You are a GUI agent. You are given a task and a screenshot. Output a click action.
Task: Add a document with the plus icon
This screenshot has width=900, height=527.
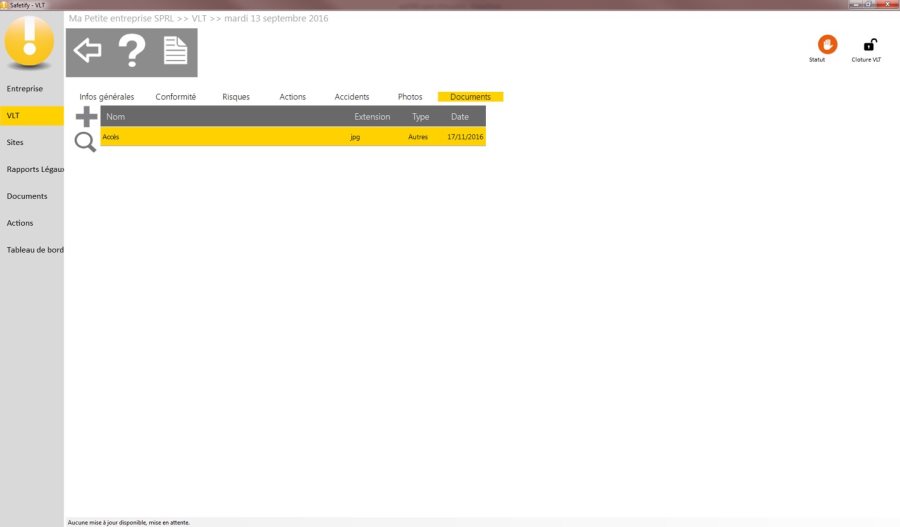click(x=87, y=117)
